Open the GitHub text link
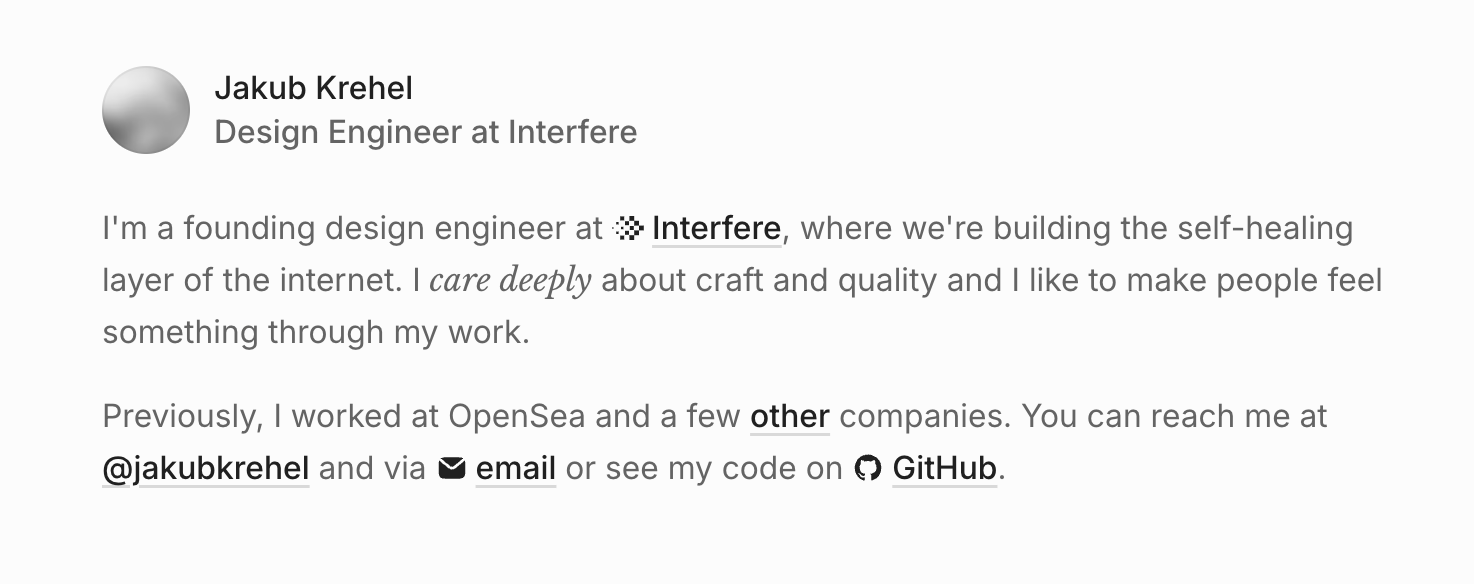 [x=945, y=468]
